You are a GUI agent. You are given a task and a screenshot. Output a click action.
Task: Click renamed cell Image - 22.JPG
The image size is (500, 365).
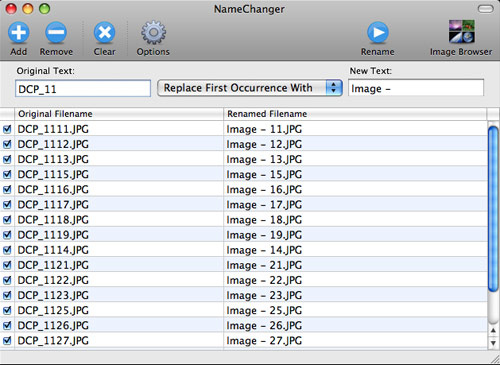point(264,280)
